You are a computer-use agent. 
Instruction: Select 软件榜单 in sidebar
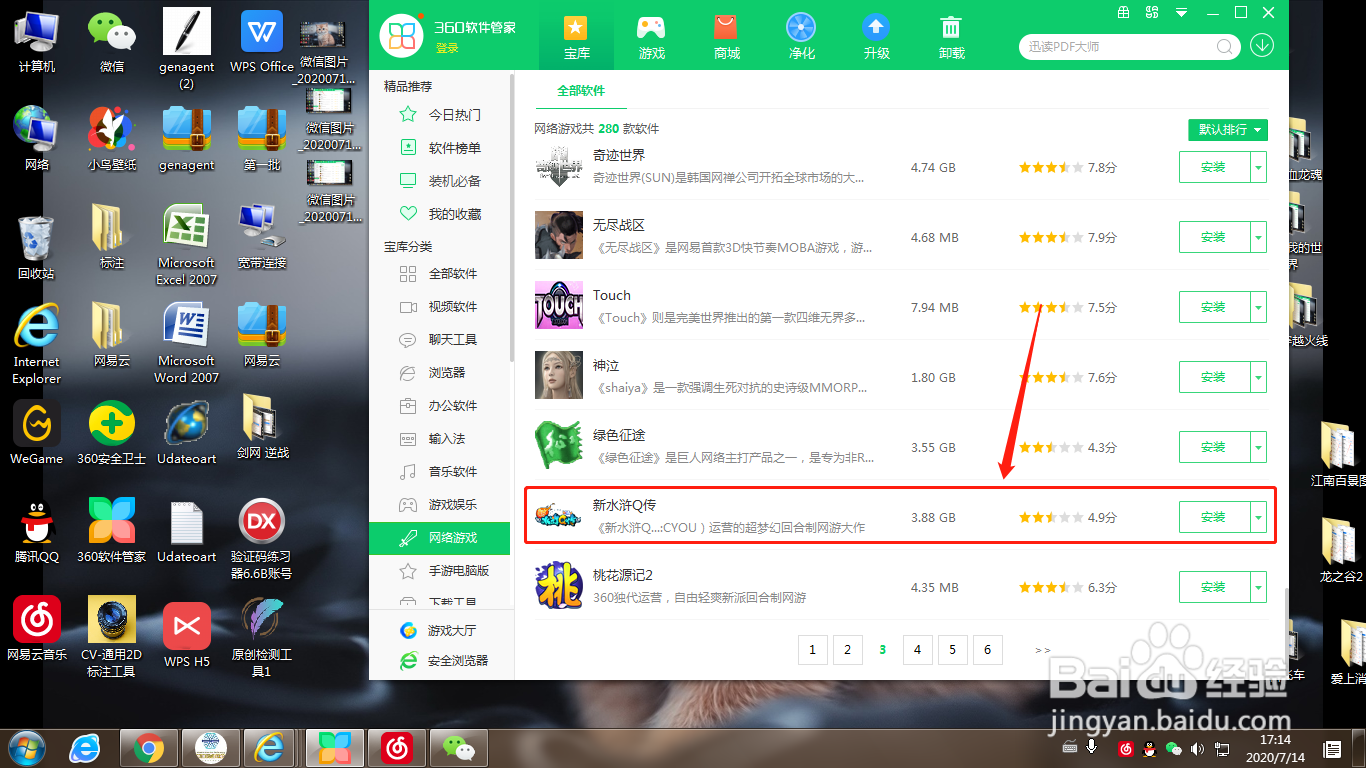point(440,148)
